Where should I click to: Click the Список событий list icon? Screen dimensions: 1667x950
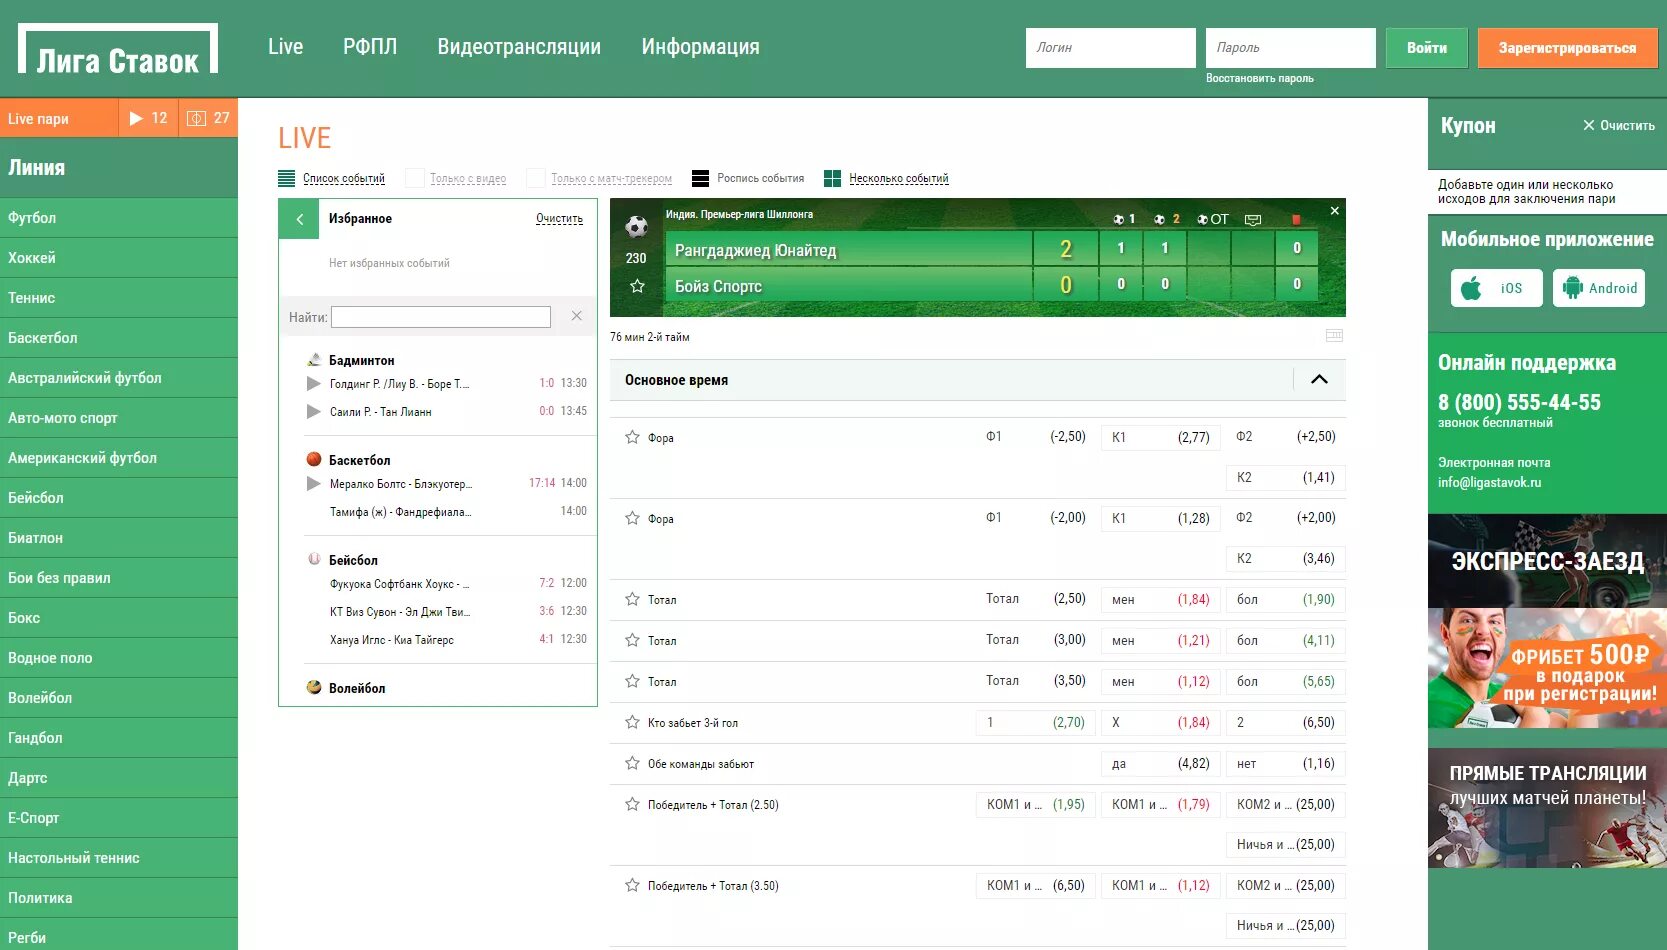click(x=287, y=178)
